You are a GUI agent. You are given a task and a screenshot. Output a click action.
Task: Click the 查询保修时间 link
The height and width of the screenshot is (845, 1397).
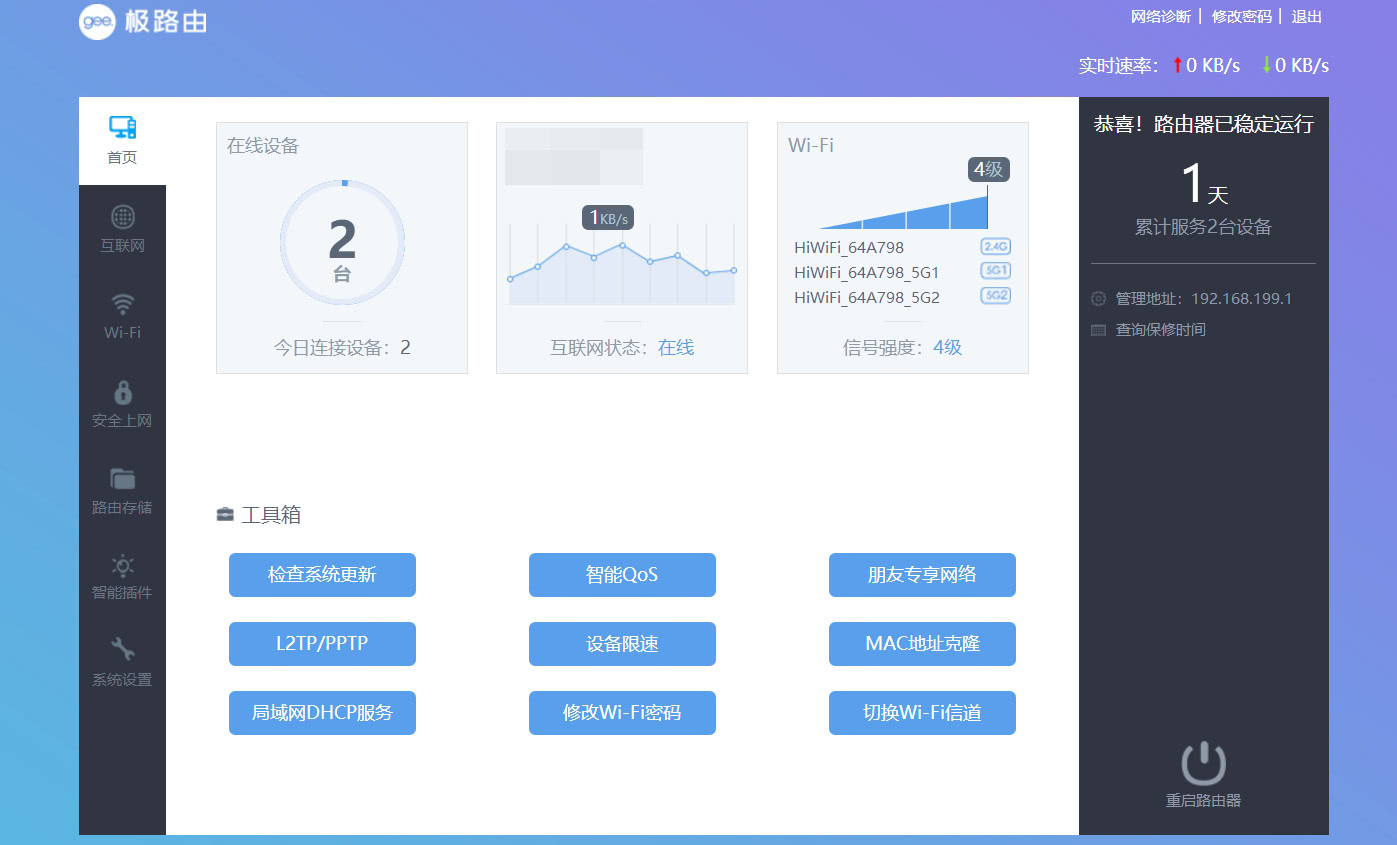tap(1161, 330)
